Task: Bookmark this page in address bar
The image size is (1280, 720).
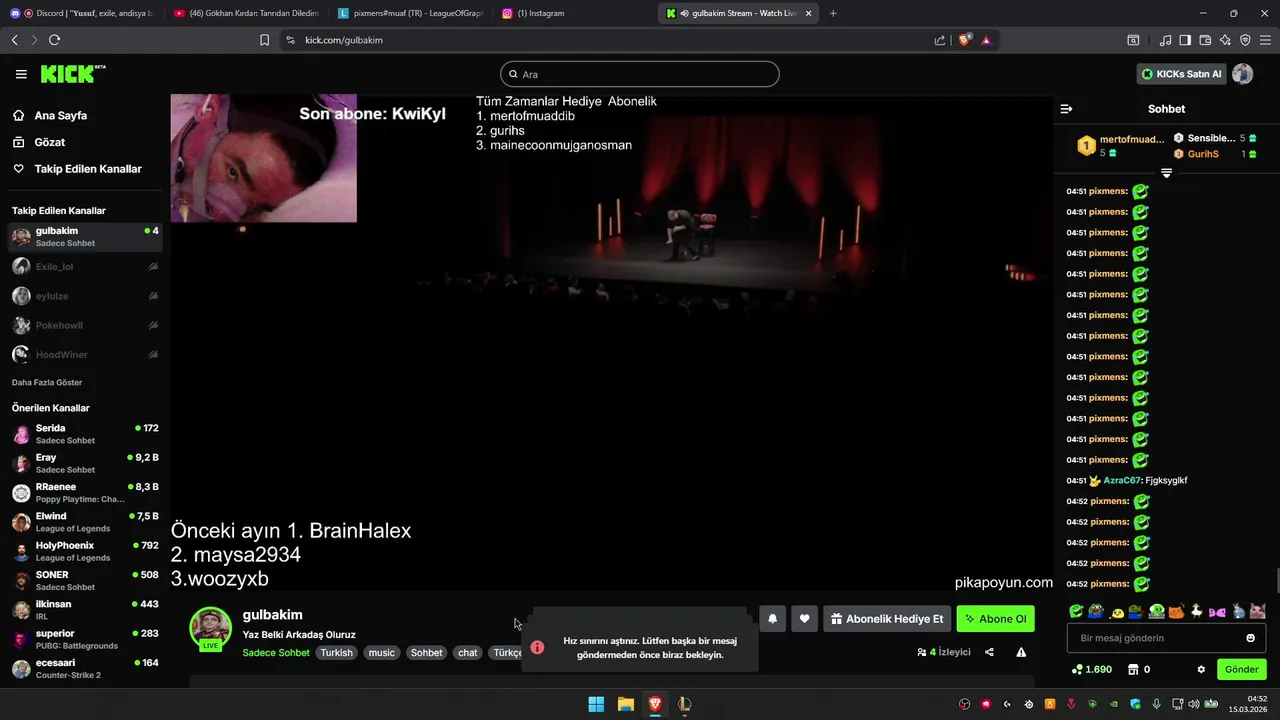Action: (x=264, y=40)
